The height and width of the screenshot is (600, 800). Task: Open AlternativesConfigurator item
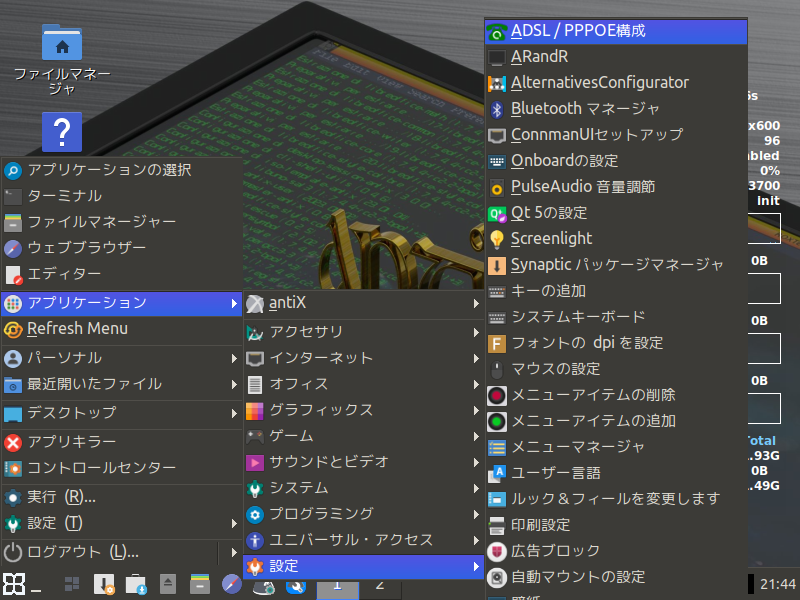[616, 83]
